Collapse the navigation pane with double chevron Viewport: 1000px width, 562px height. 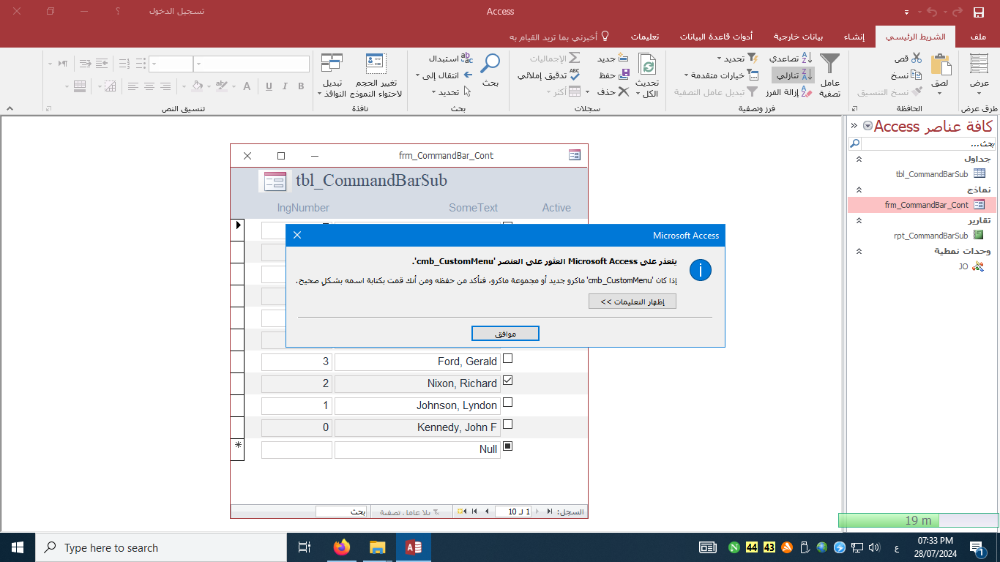854,126
